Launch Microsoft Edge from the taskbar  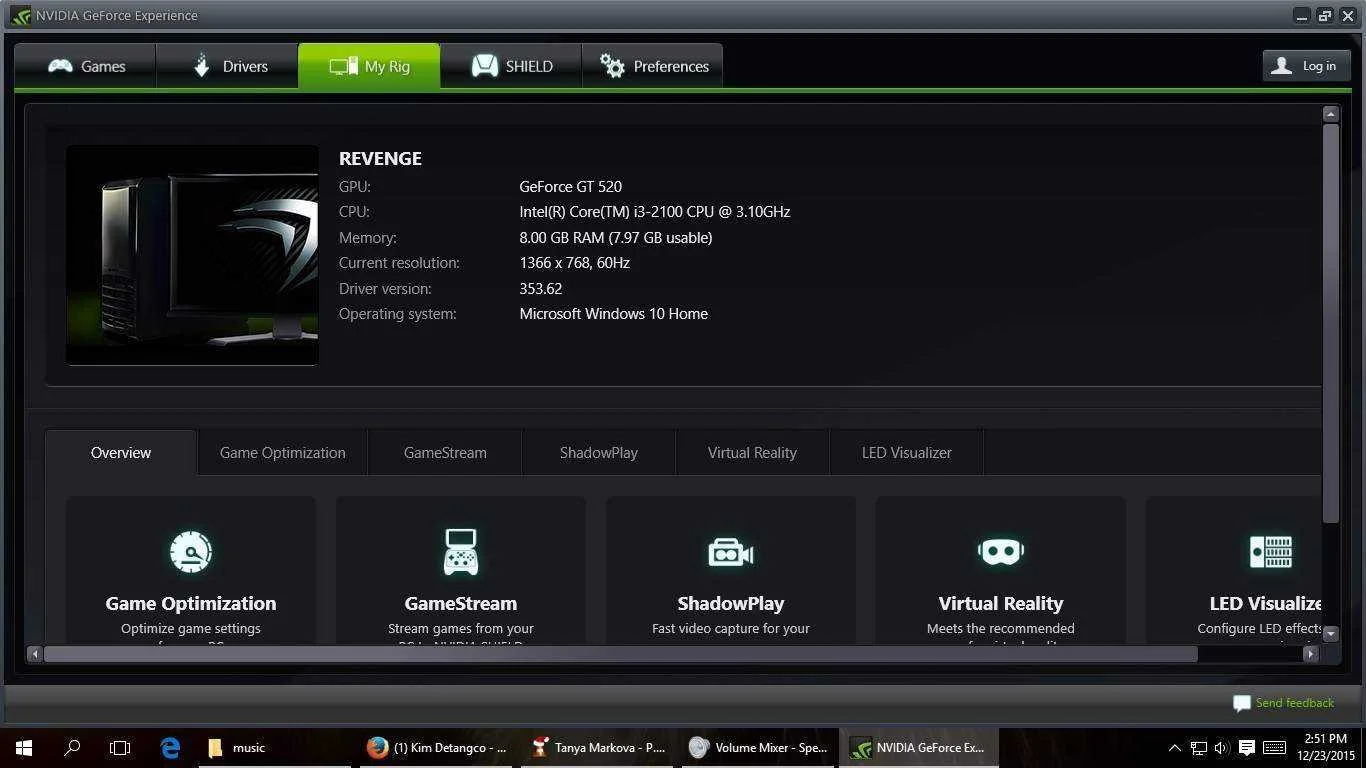[x=170, y=747]
